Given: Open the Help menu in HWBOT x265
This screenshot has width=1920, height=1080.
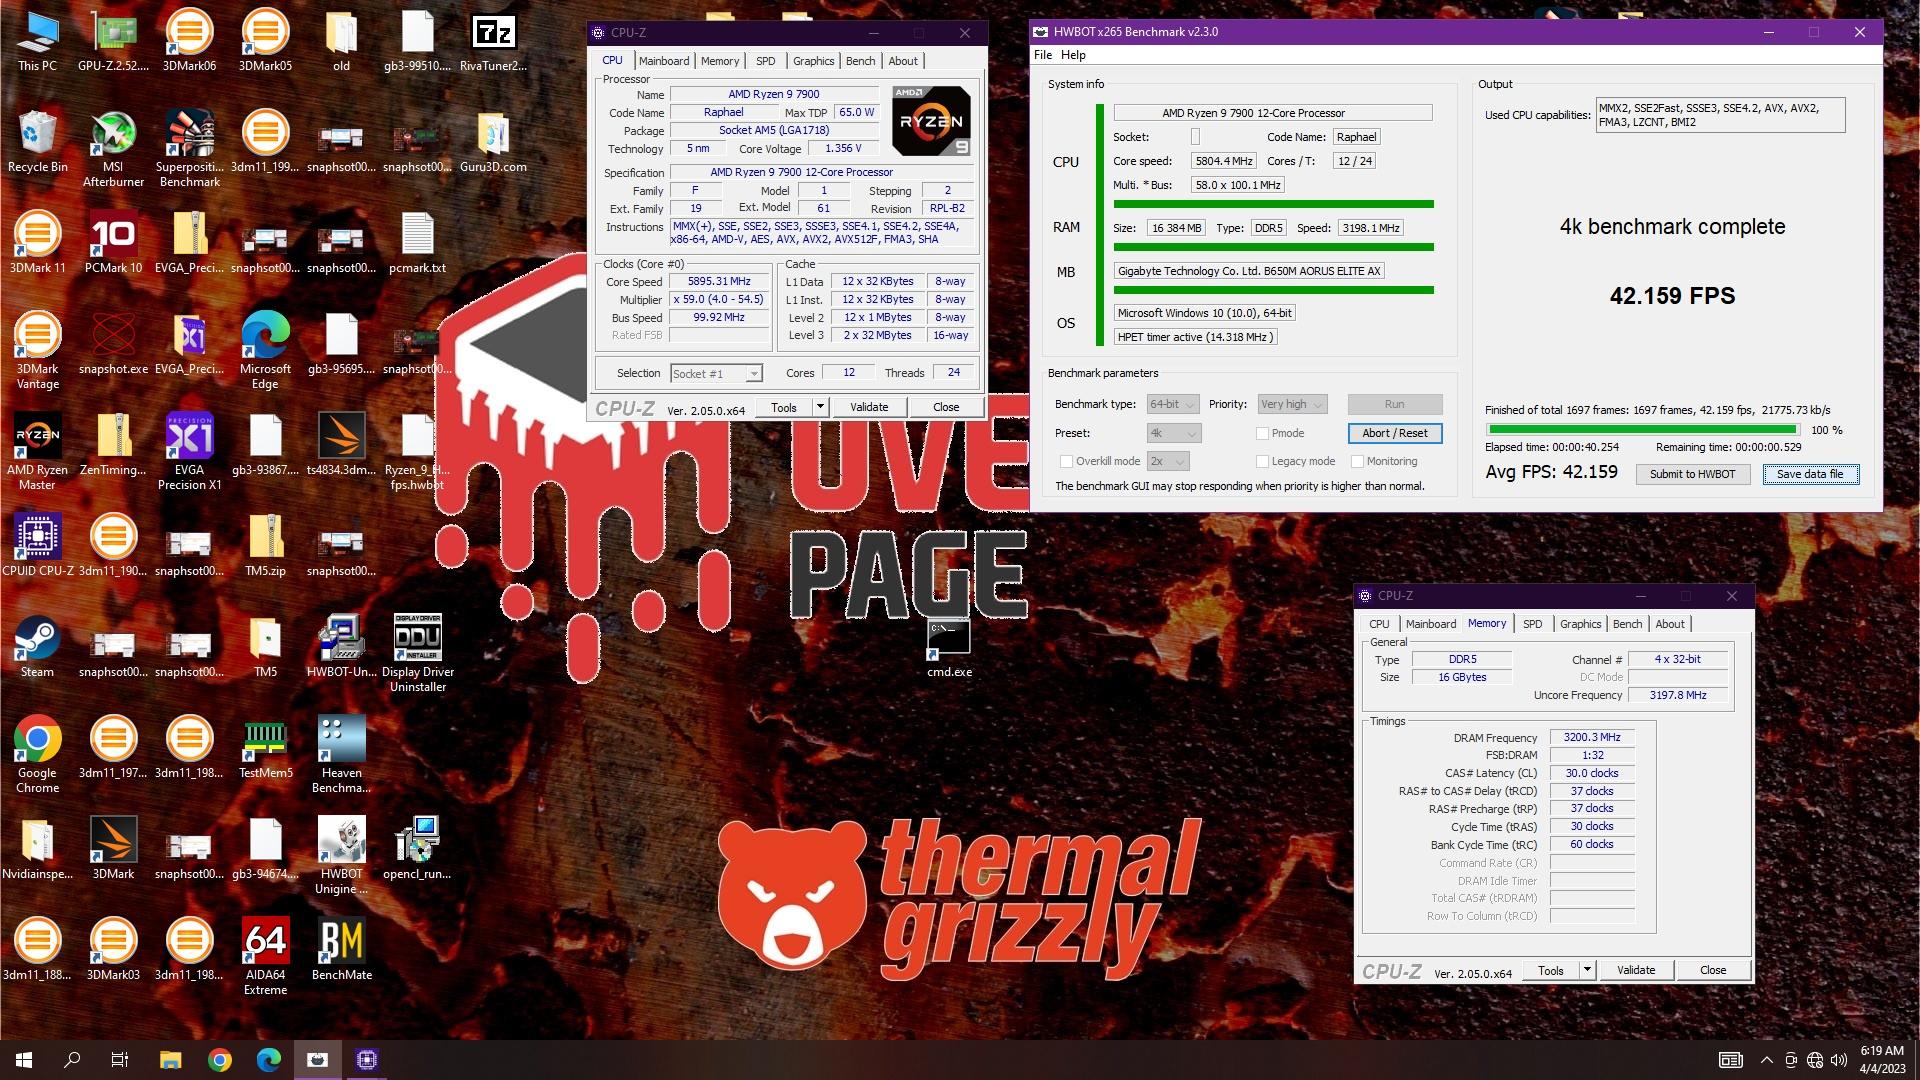Looking at the screenshot, I should click(1073, 55).
